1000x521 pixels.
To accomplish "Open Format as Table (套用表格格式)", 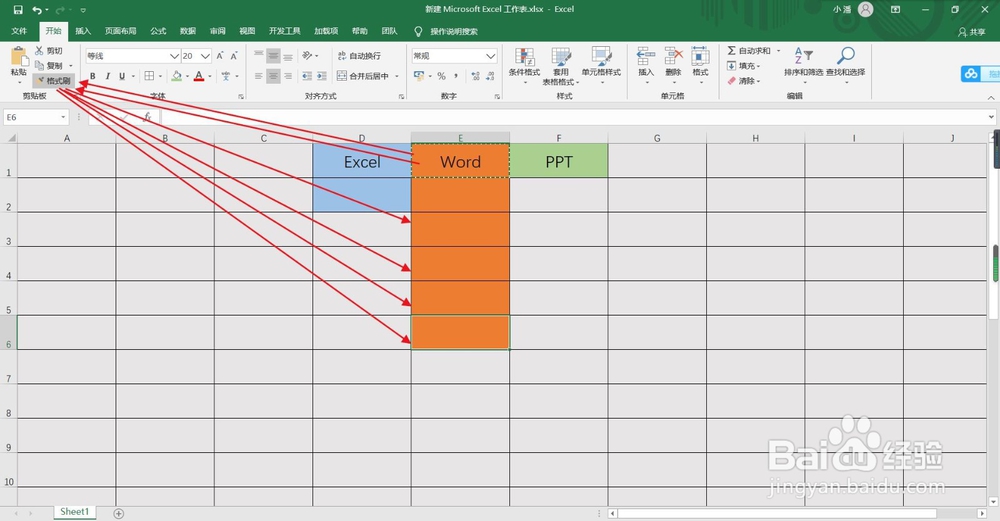I will point(561,65).
